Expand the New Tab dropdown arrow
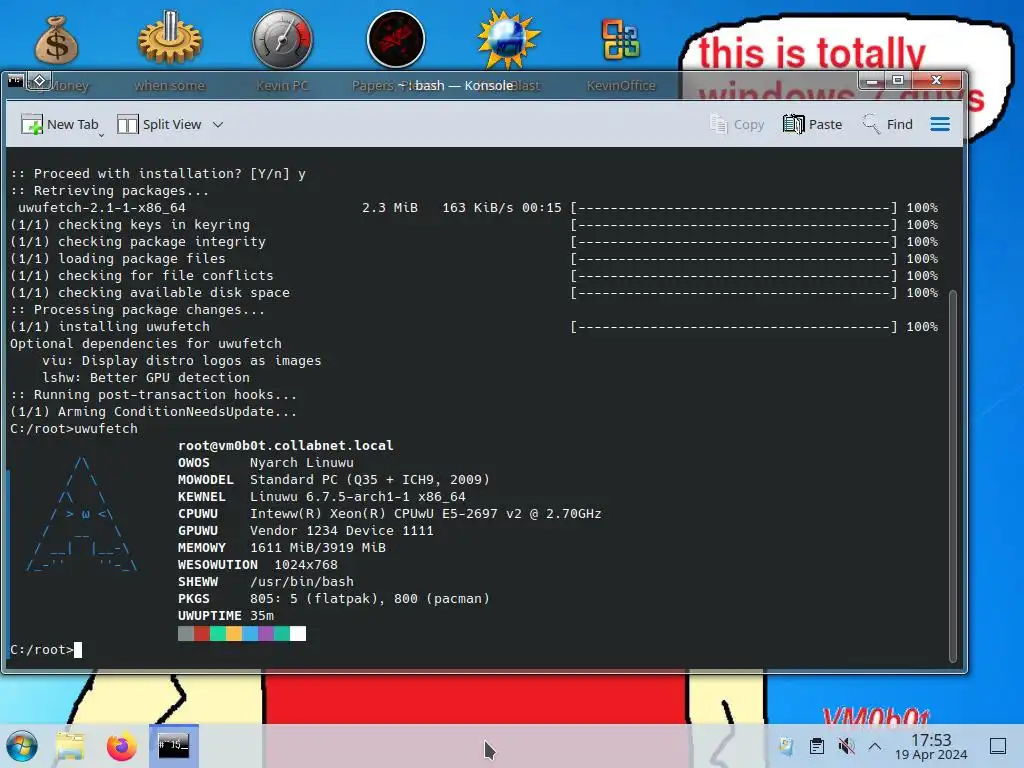The image size is (1024, 768). pos(101,134)
